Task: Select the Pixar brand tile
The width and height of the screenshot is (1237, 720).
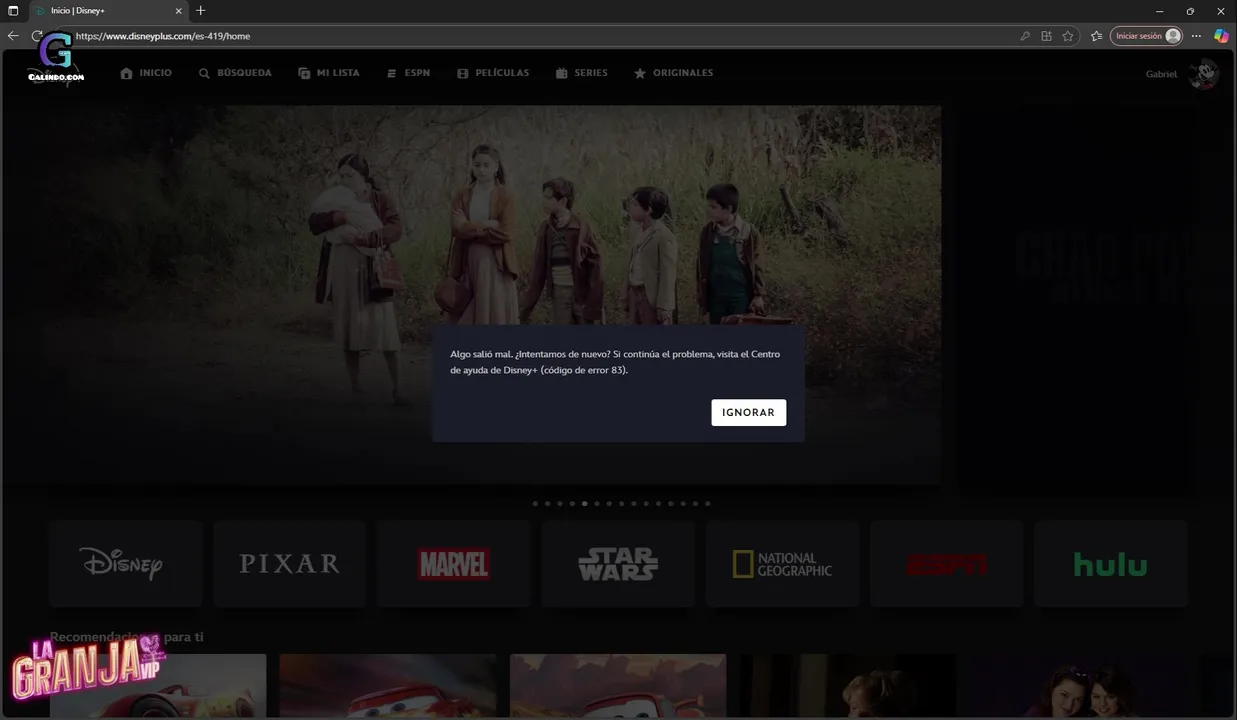Action: pyautogui.click(x=290, y=563)
